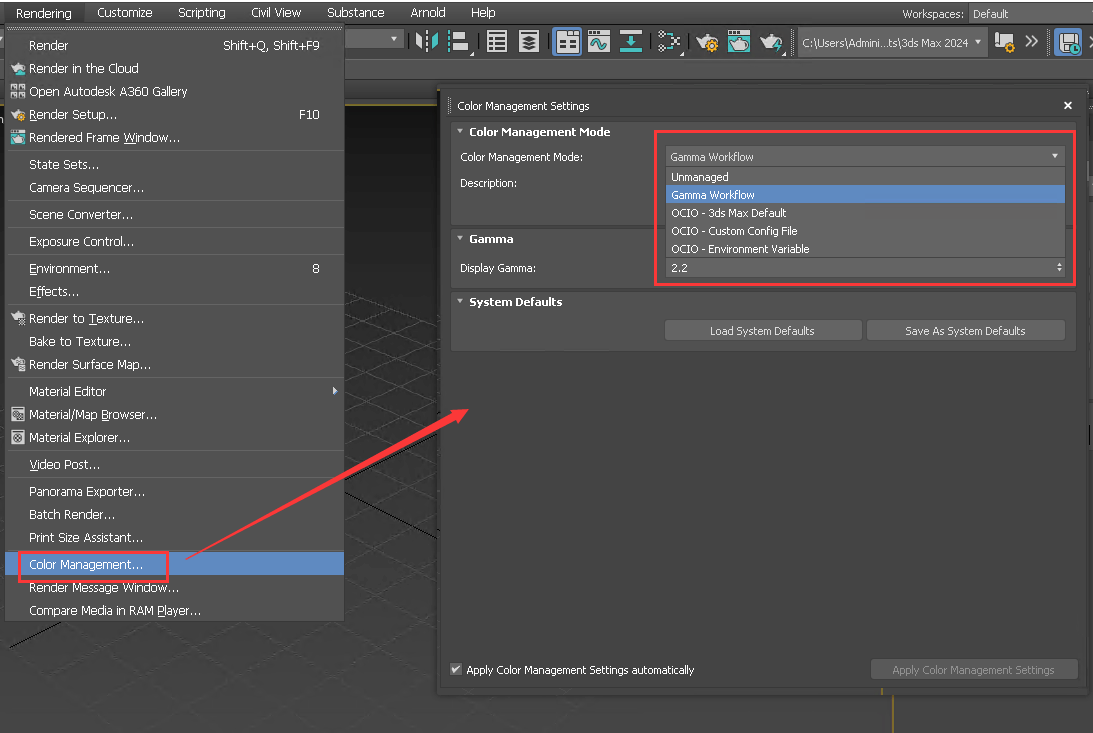1093x733 pixels.
Task: Select Unmanaged from the mode dropdown list
Action: tap(700, 177)
